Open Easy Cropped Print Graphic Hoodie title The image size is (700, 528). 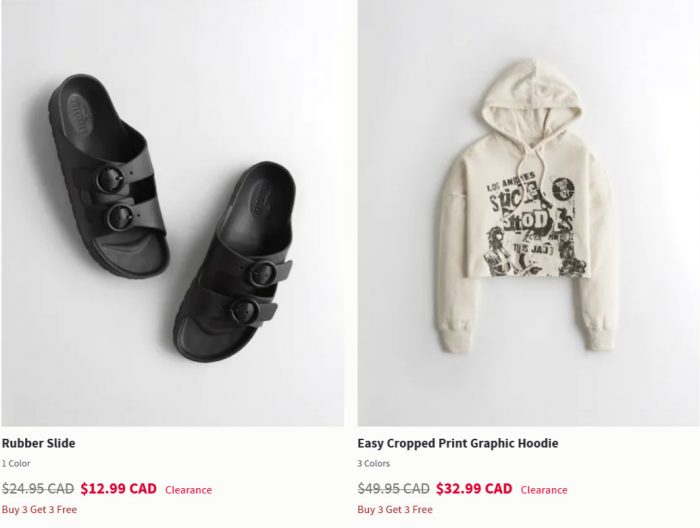coord(458,443)
